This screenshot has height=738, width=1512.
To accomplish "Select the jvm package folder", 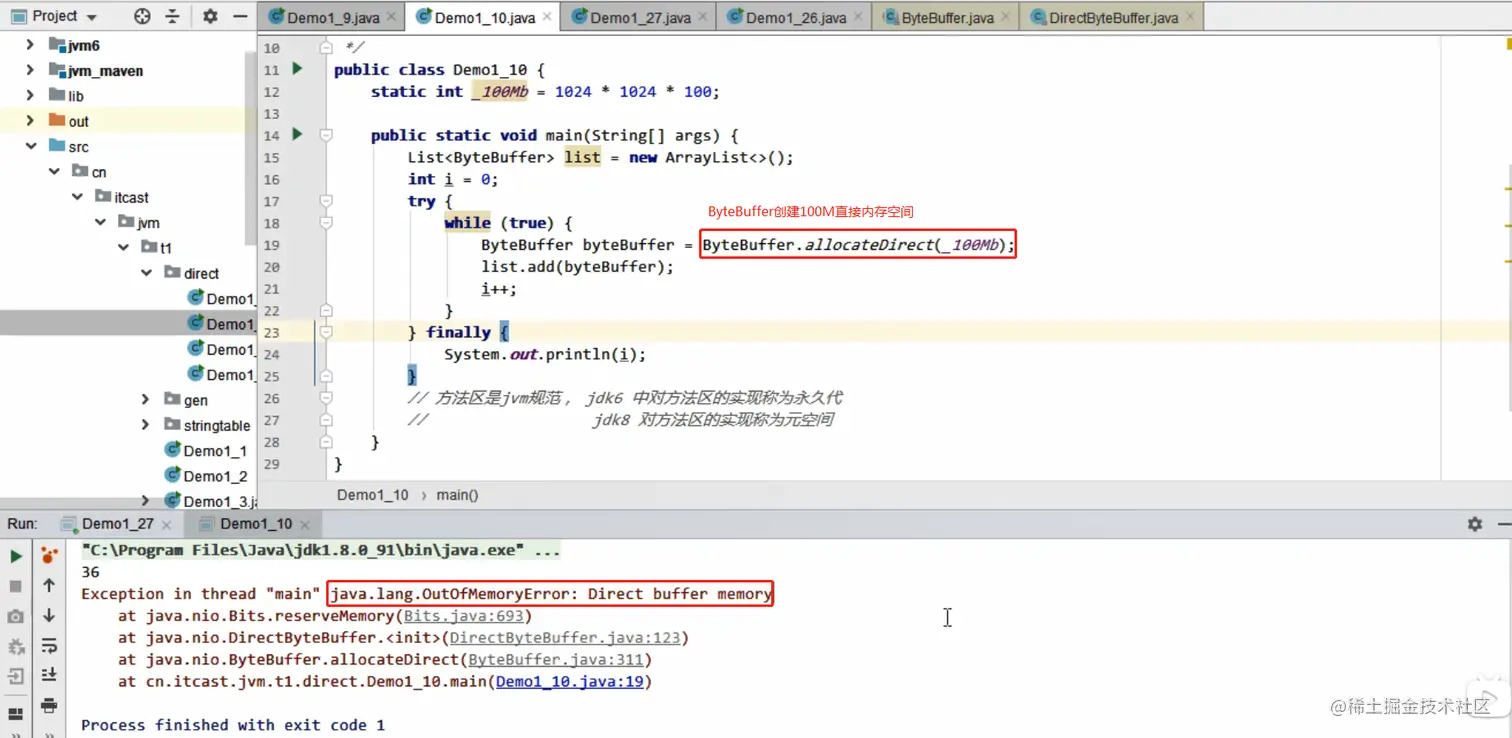I will [x=139, y=222].
